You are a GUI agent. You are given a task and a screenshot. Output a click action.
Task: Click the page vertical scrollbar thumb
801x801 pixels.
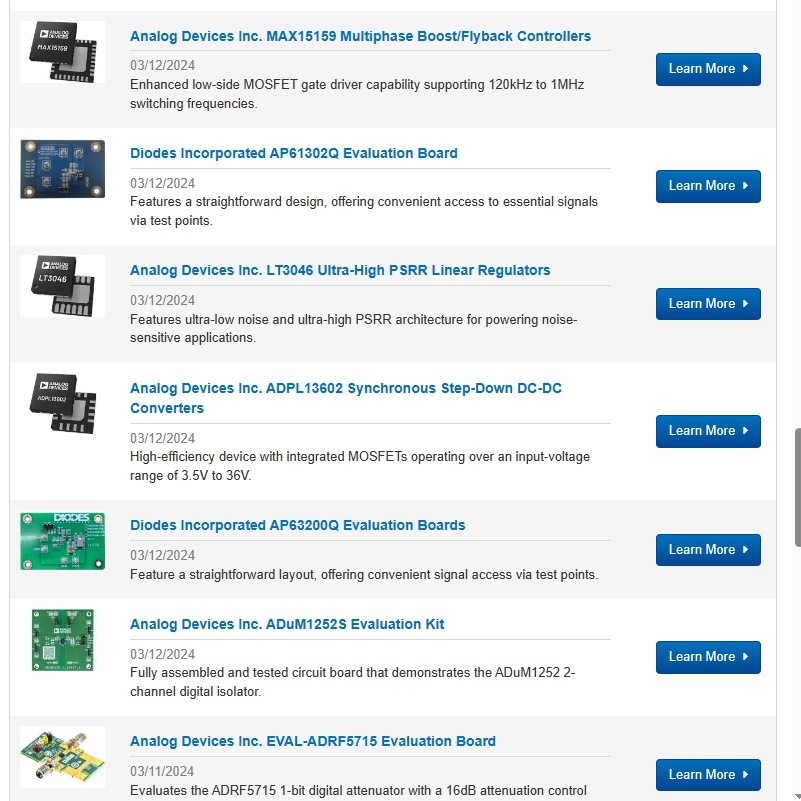click(x=797, y=488)
